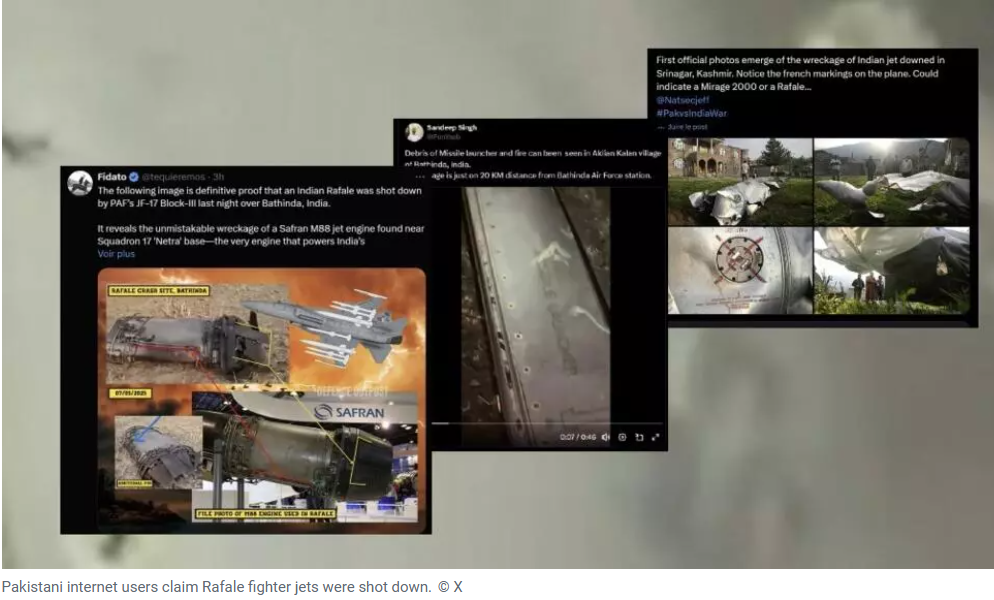This screenshot has height=600, width=994.
Task: Click the picture-in-picture video icon
Action: 639,437
